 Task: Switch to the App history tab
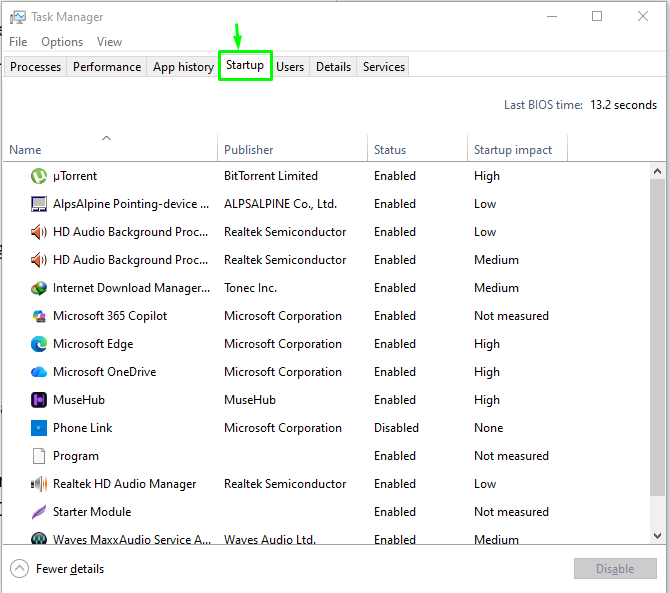pyautogui.click(x=183, y=67)
